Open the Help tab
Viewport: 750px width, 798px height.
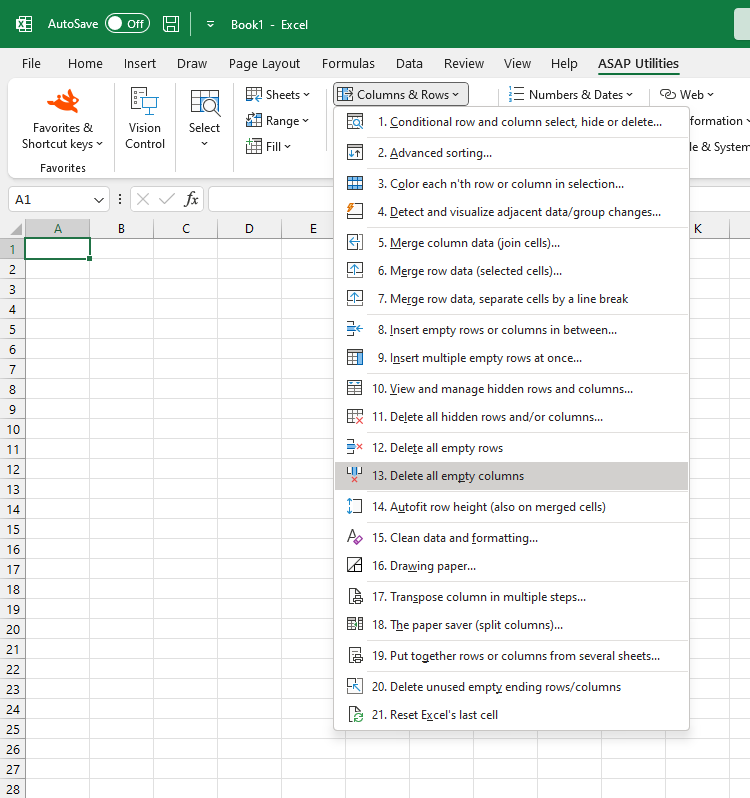[x=564, y=64]
